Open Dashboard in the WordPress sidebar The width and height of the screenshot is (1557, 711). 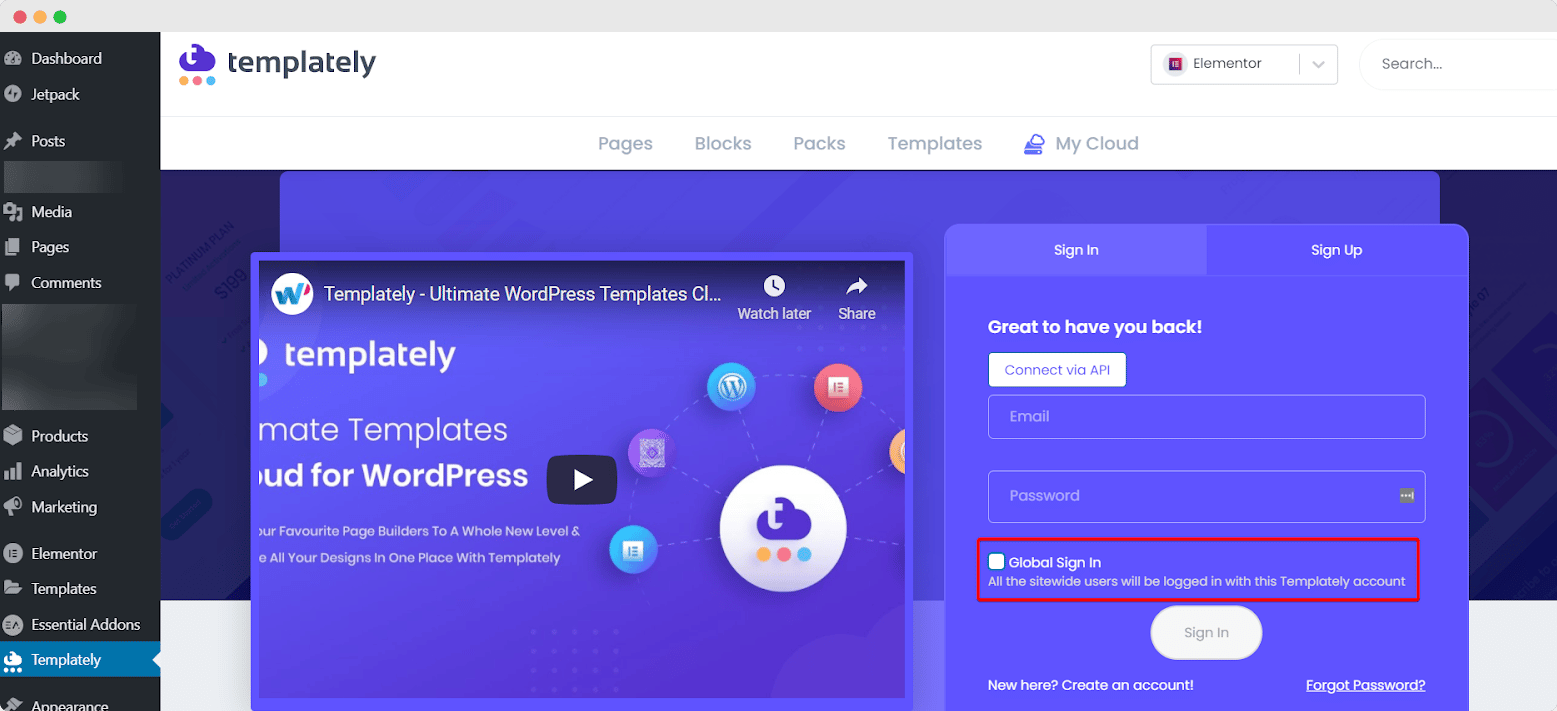click(66, 58)
